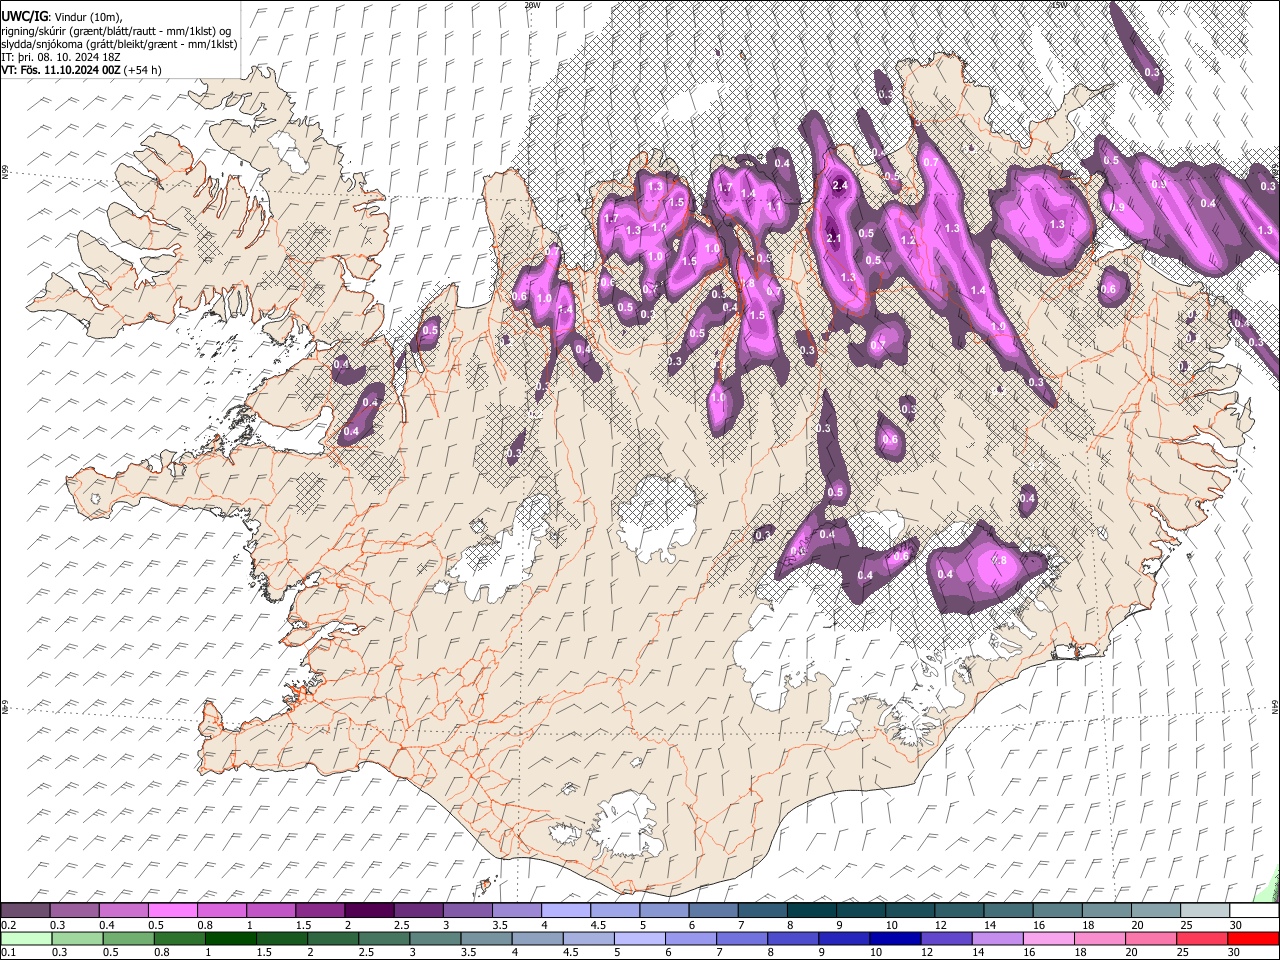Click the 'slydda/snjókoma' header line
This screenshot has height=960, width=1280.
pos(118,44)
